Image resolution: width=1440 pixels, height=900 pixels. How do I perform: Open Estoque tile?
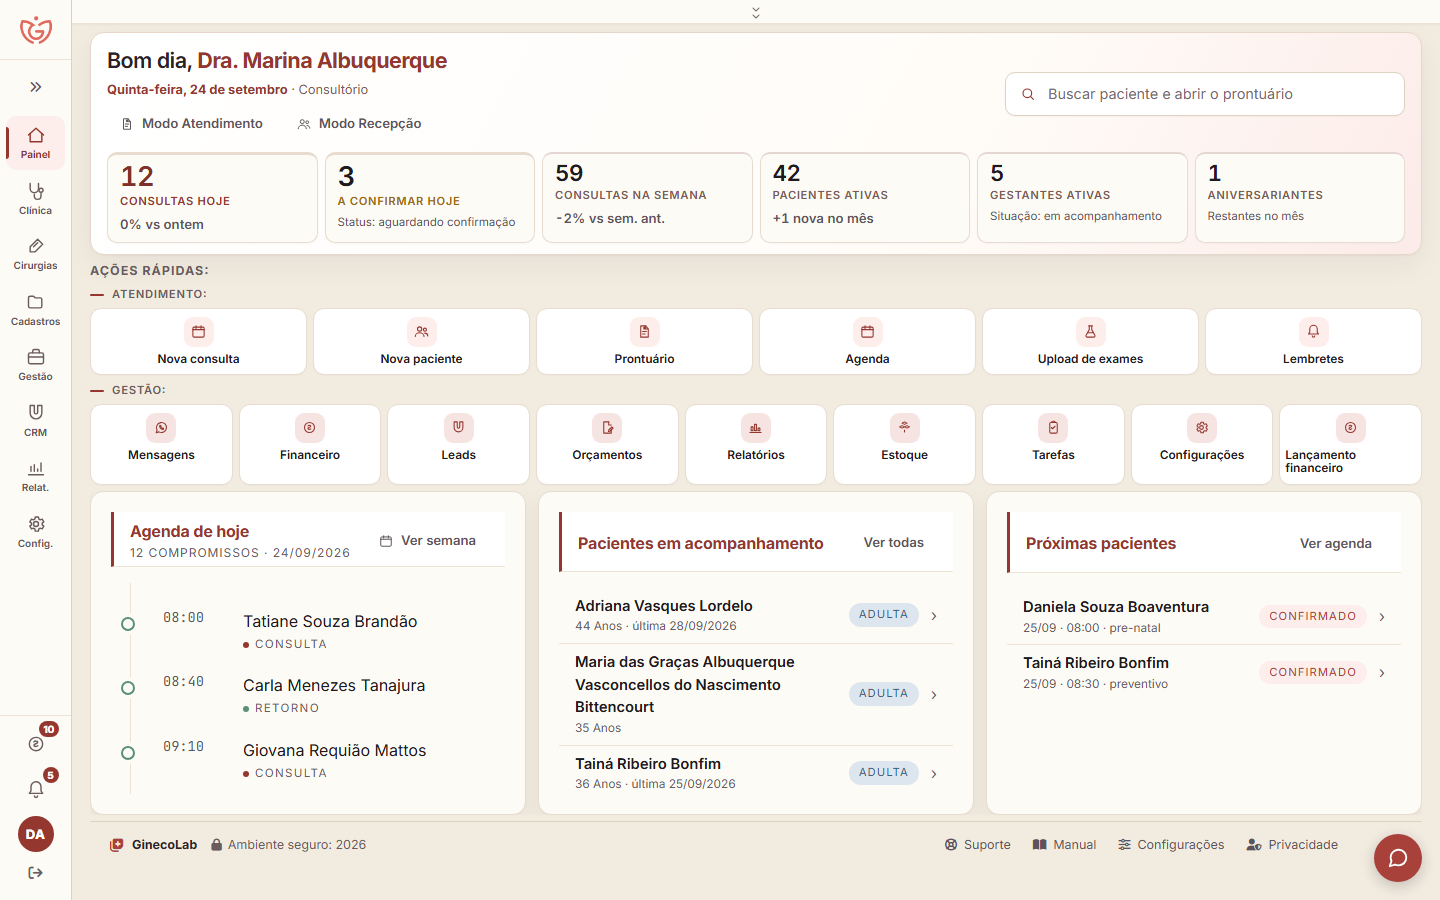coord(904,444)
